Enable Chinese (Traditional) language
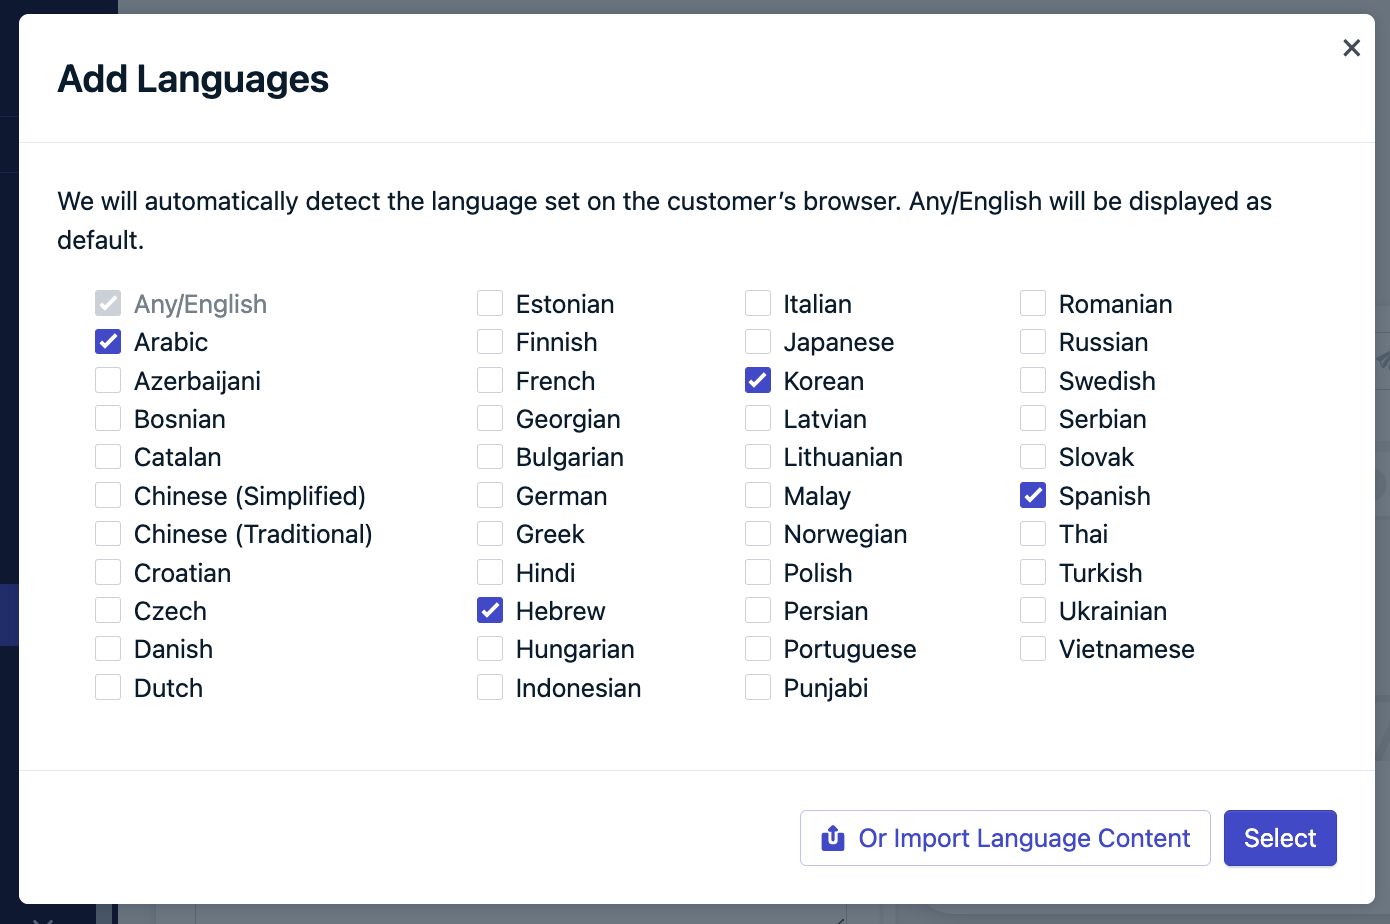This screenshot has height=924, width=1390. (x=108, y=534)
